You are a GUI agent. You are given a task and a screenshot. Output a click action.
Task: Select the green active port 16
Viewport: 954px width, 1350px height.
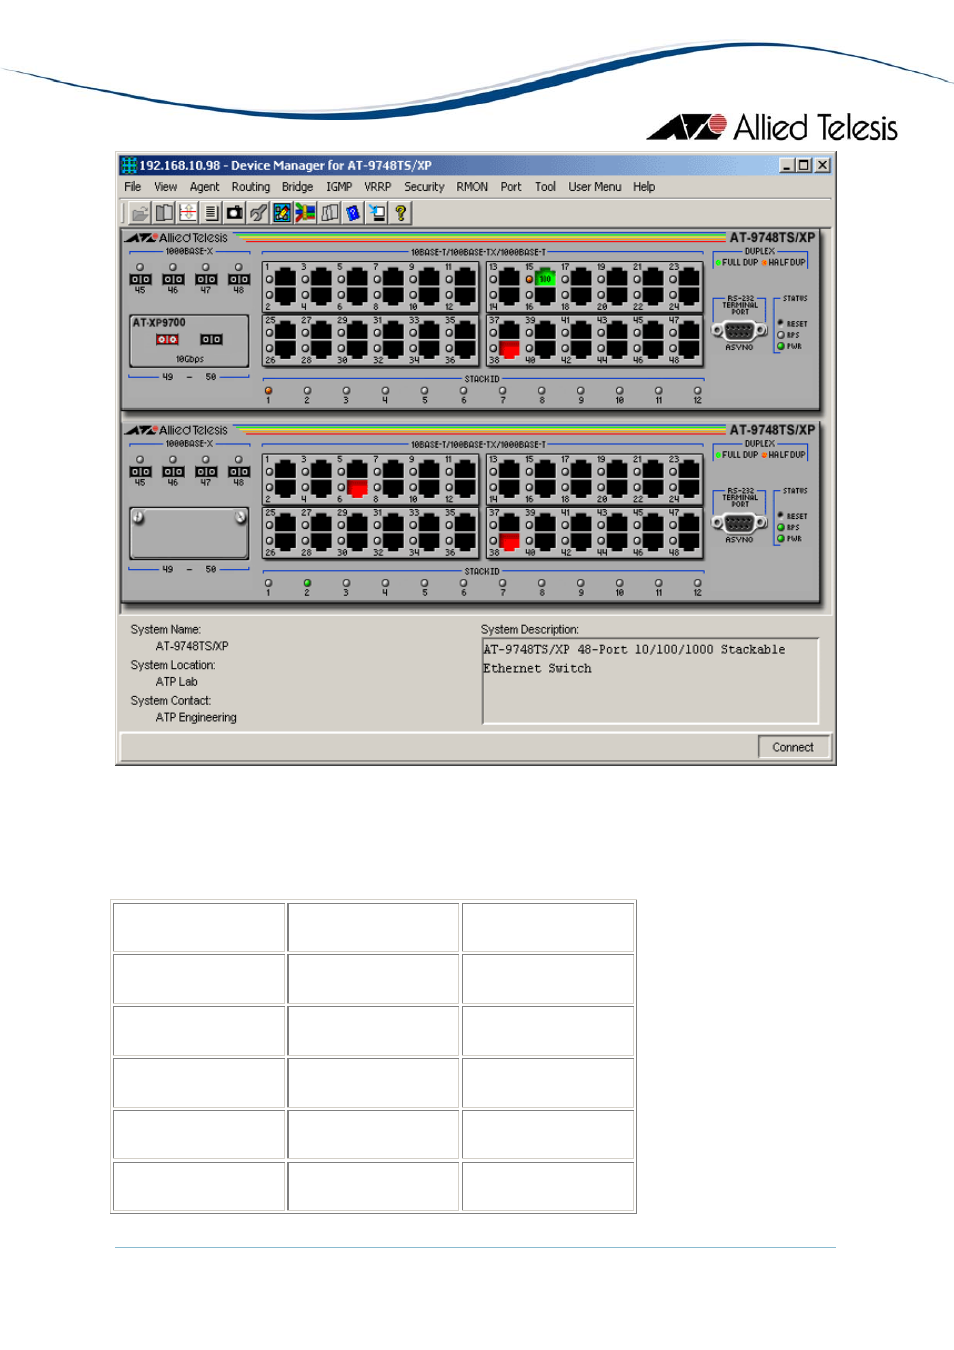(x=545, y=279)
